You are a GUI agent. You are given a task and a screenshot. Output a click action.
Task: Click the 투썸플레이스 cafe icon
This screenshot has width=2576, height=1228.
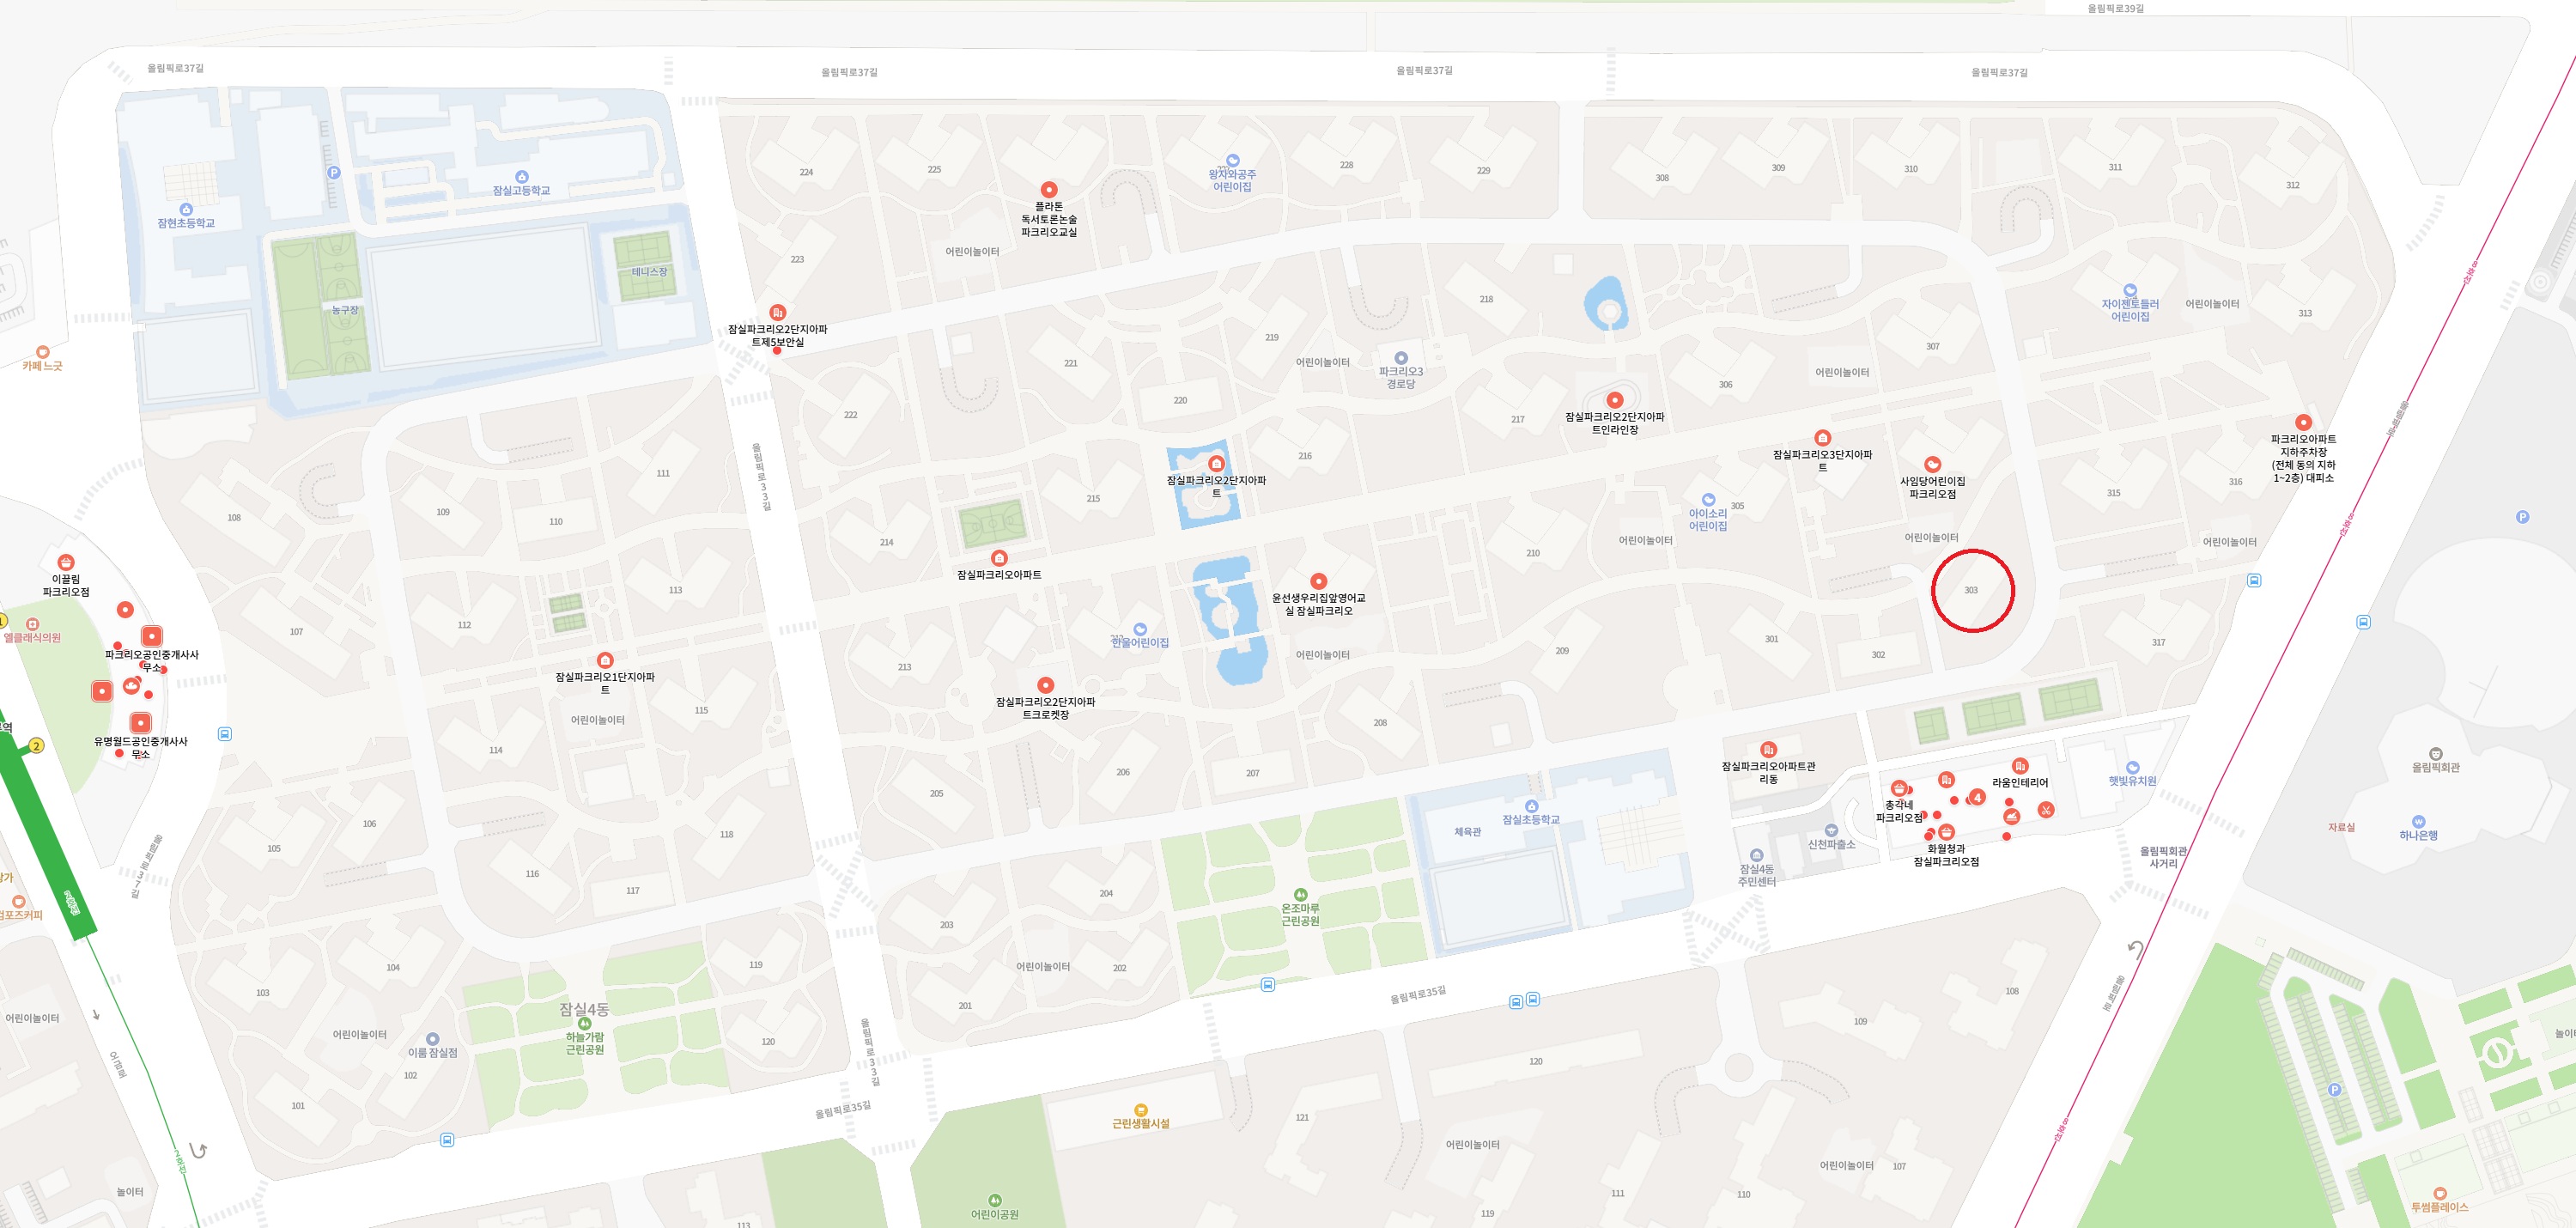[x=2439, y=1194]
